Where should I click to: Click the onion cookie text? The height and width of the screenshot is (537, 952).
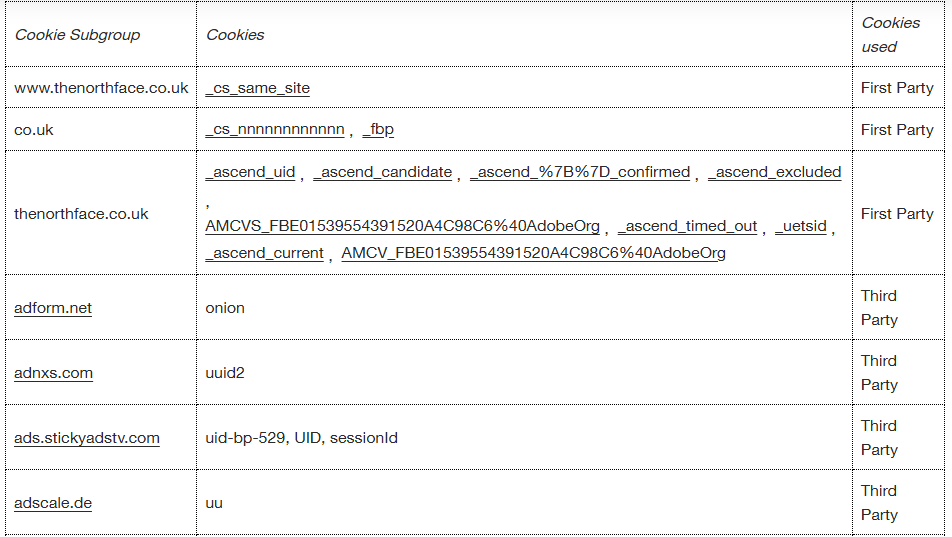(x=225, y=308)
